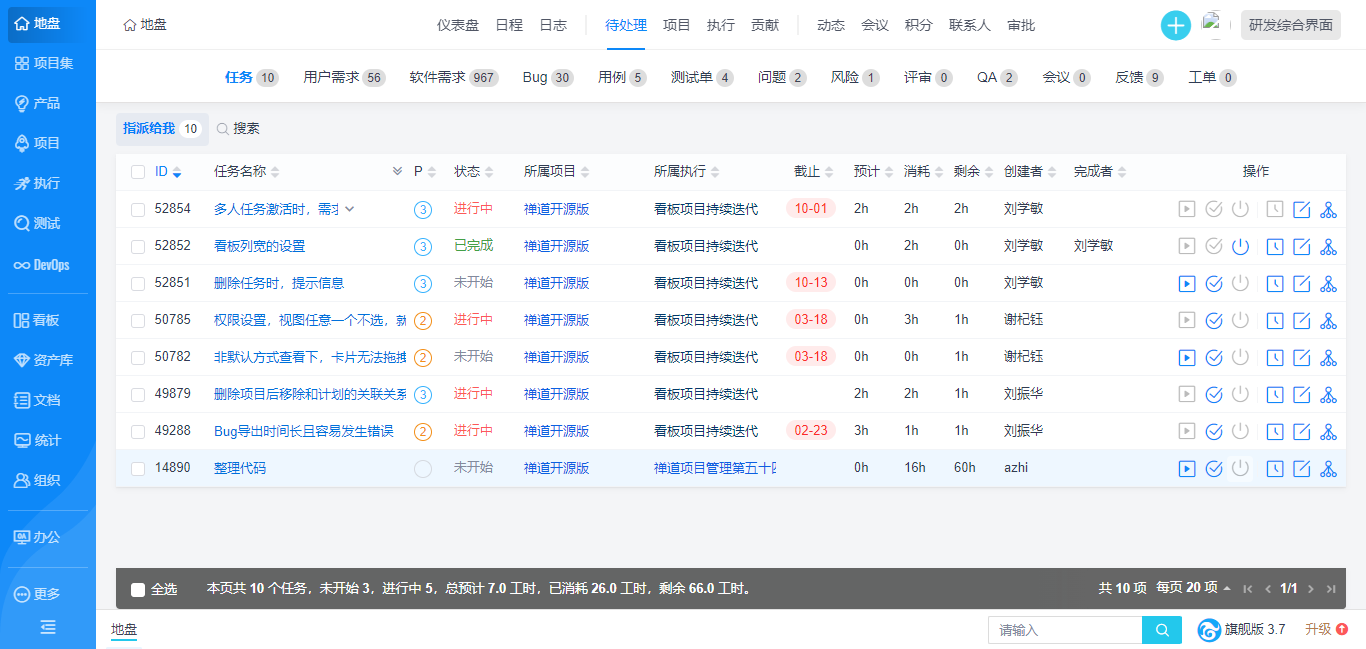
Task: Switch to 仪表盘 tab
Action: (458, 25)
